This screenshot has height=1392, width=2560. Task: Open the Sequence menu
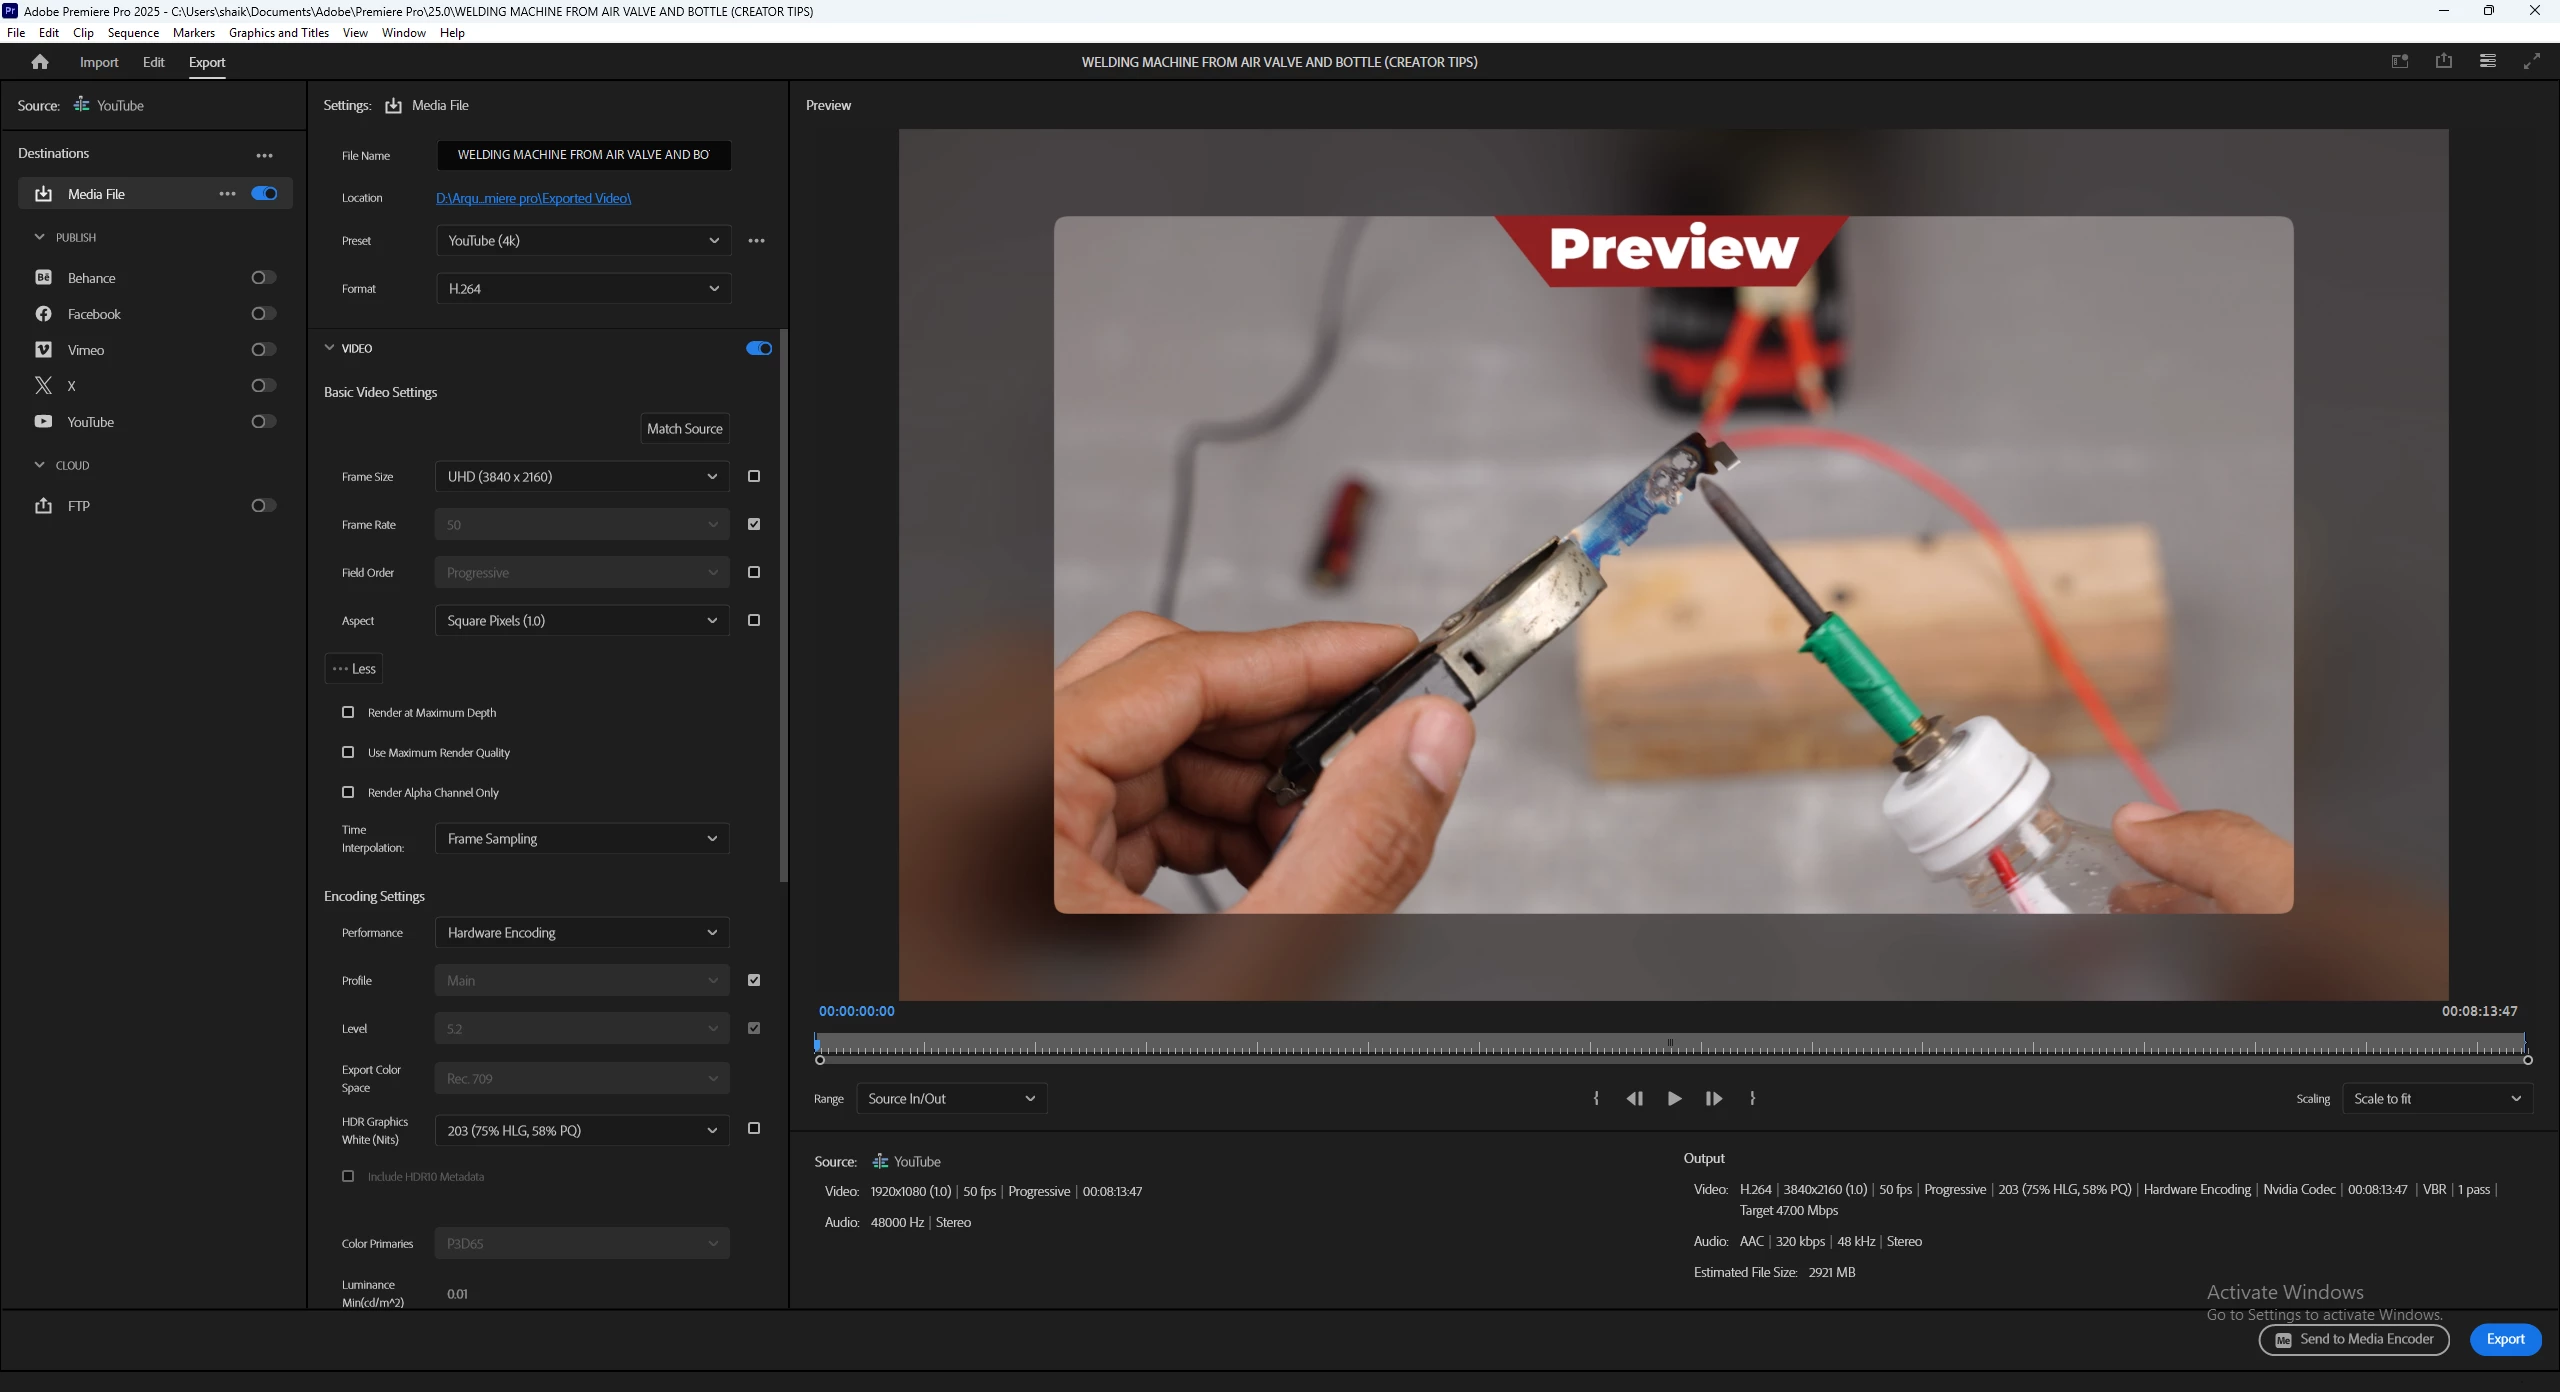click(x=133, y=33)
